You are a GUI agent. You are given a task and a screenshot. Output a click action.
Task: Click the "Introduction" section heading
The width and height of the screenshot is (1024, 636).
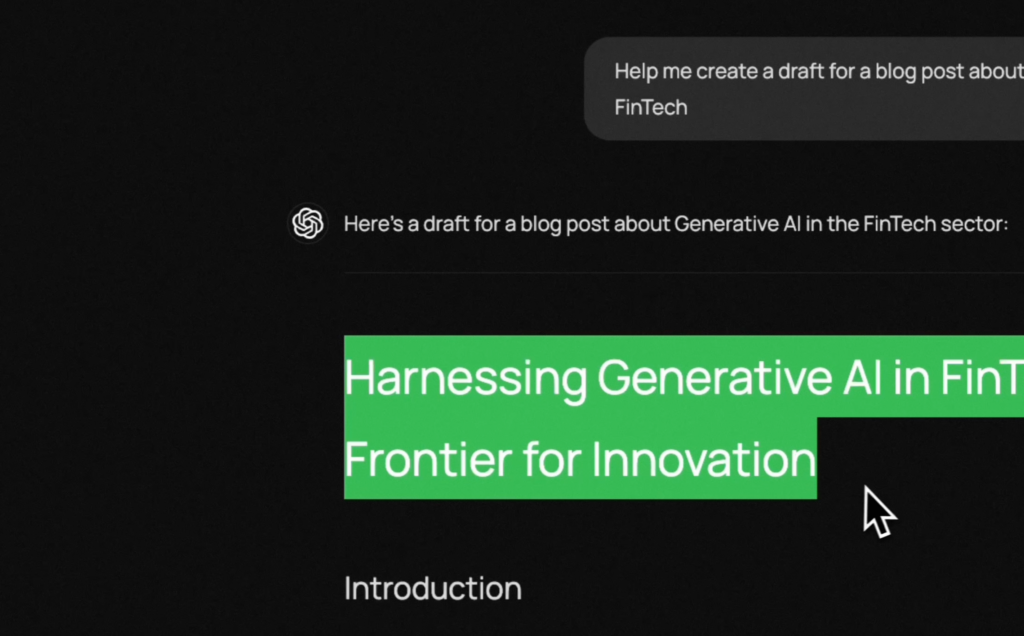click(x=433, y=588)
